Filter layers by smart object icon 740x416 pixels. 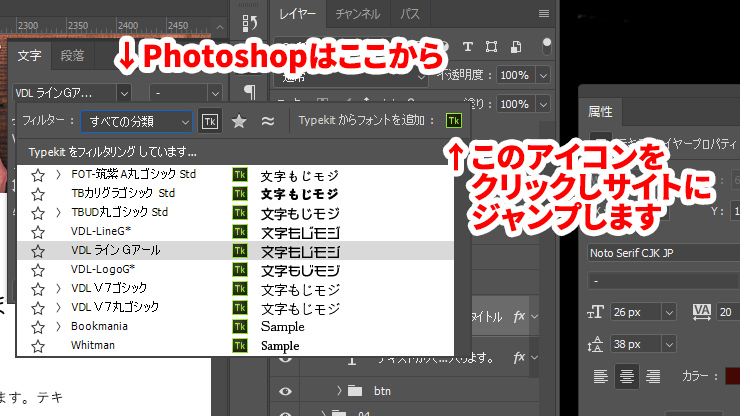[x=516, y=46]
